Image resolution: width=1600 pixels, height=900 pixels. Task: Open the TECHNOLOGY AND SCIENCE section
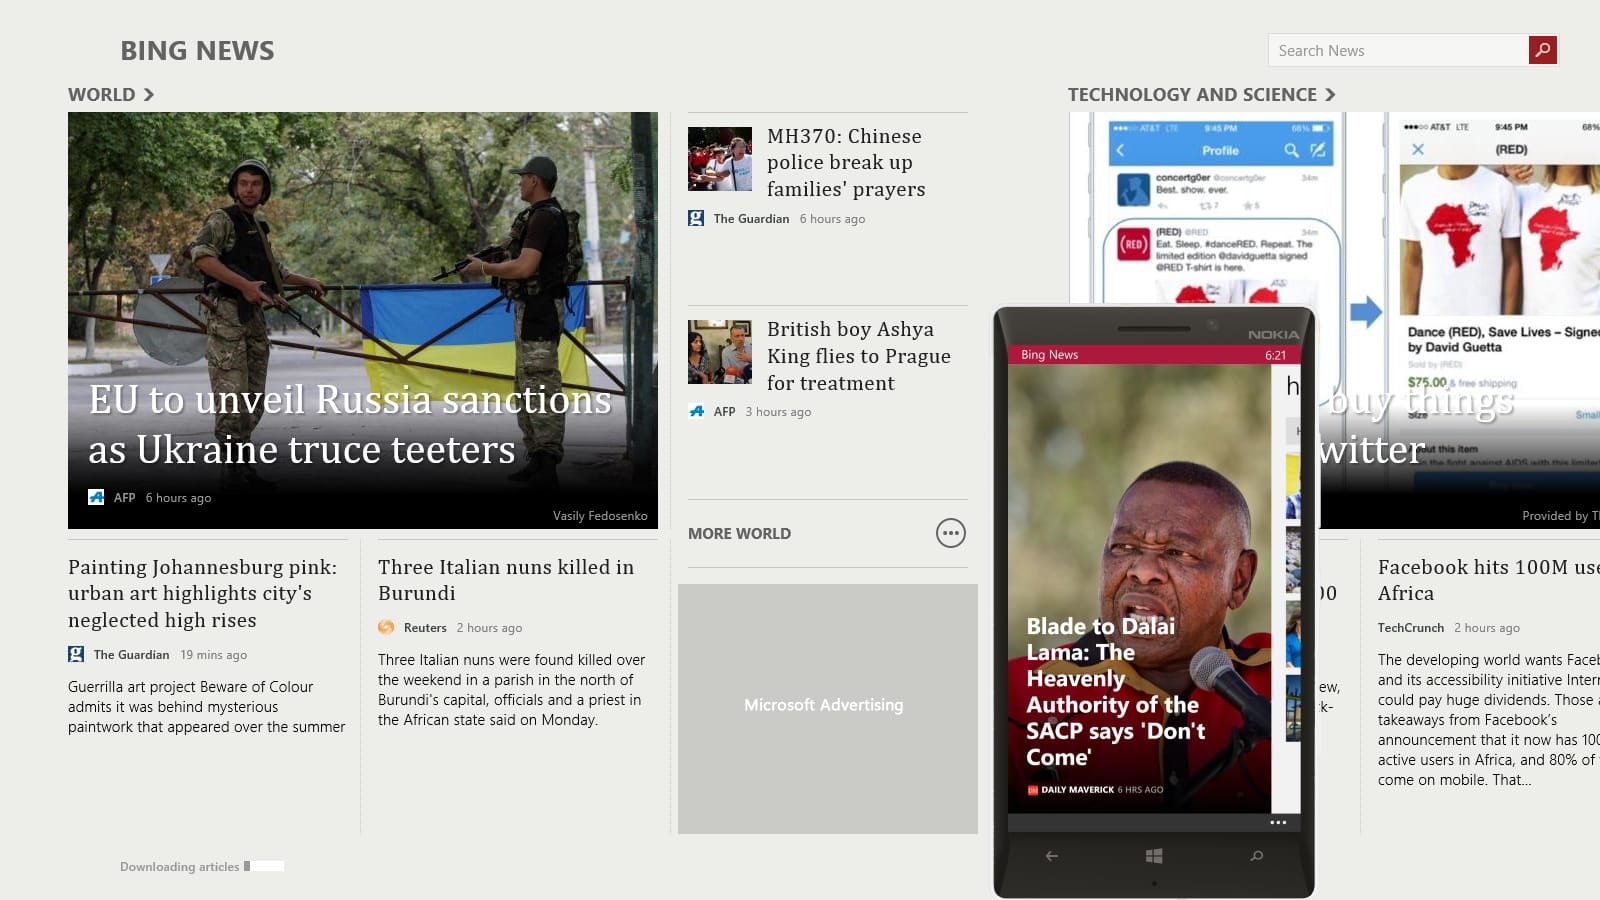point(1192,94)
